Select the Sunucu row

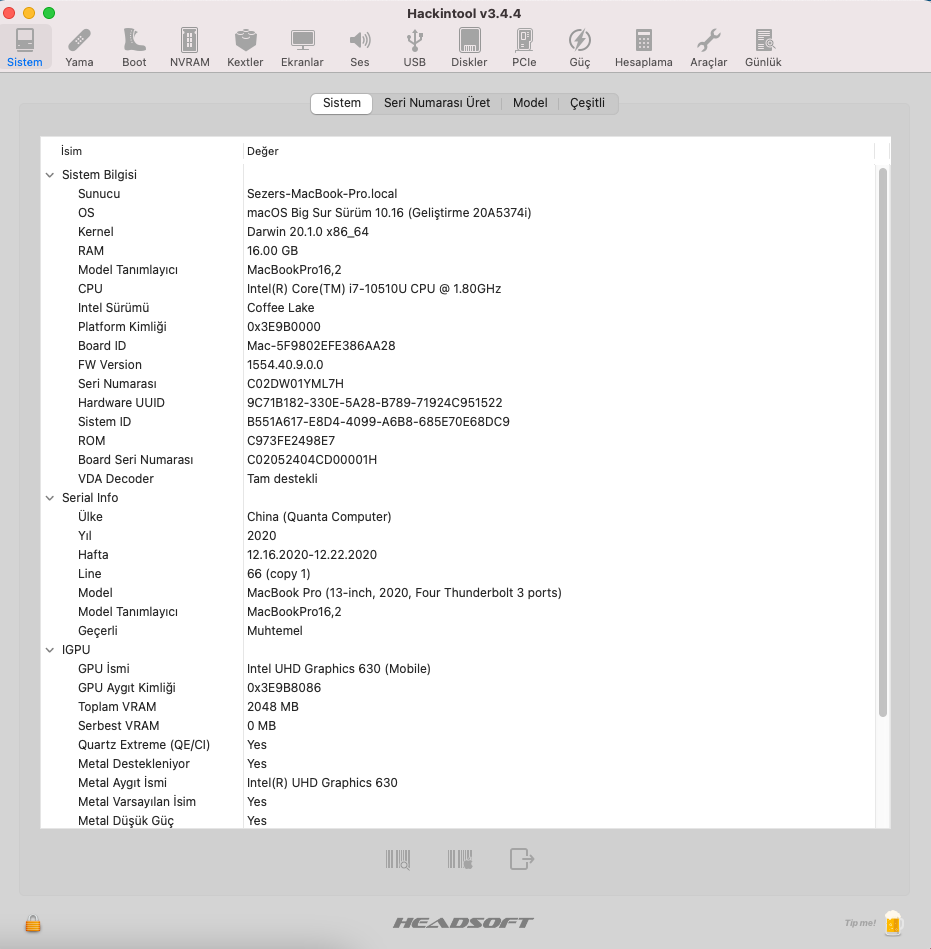click(458, 194)
